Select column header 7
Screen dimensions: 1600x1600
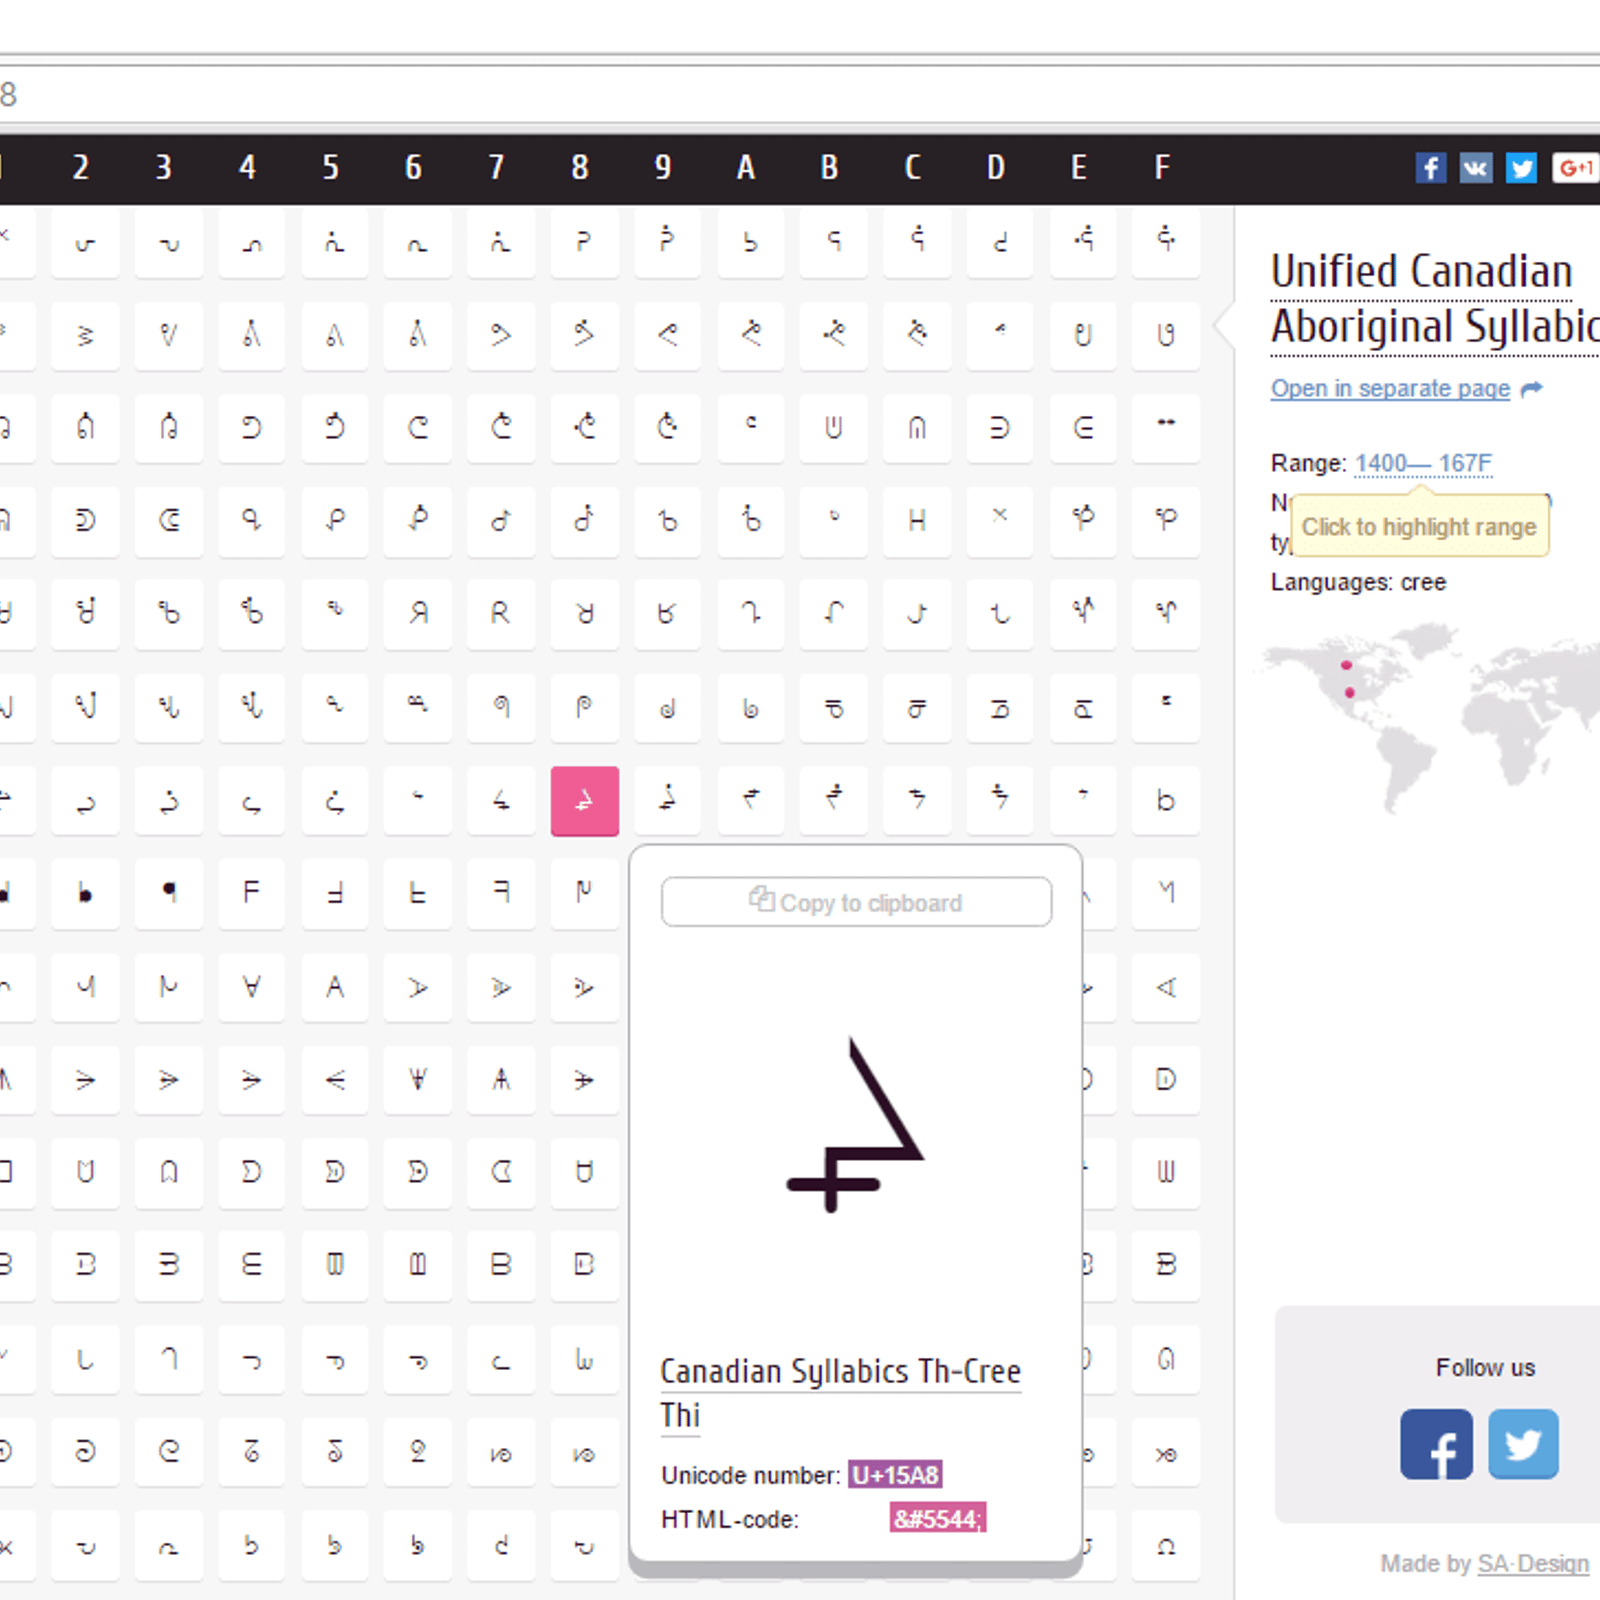click(497, 168)
